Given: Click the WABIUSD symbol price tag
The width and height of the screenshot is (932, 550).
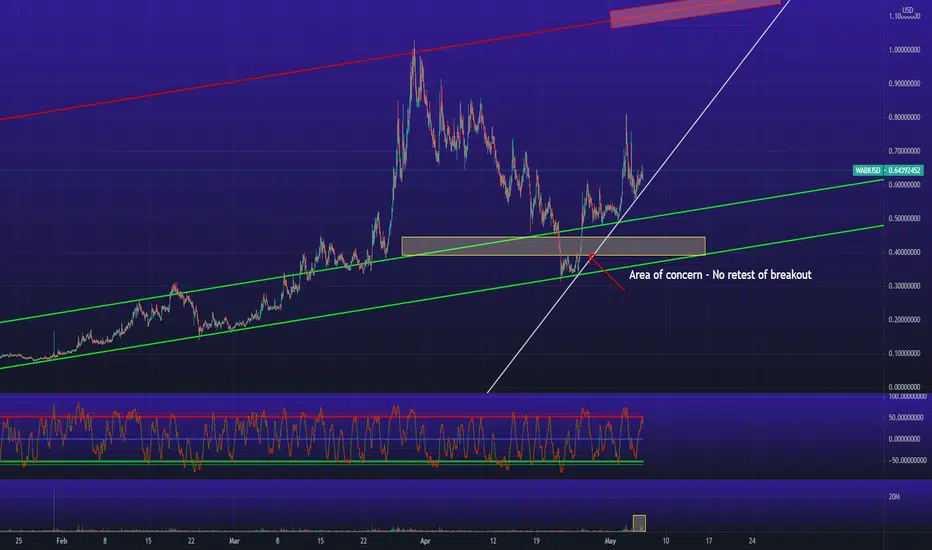Looking at the screenshot, I should click(868, 171).
